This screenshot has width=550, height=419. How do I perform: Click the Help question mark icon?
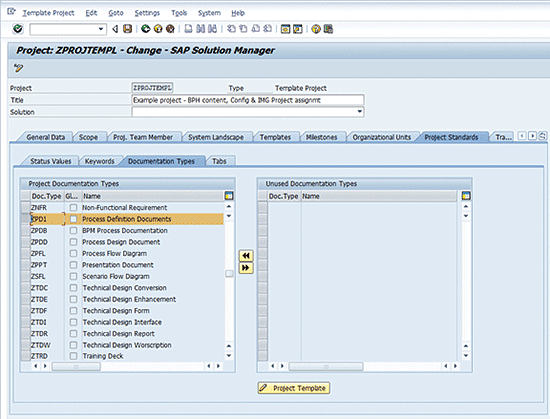[316, 29]
